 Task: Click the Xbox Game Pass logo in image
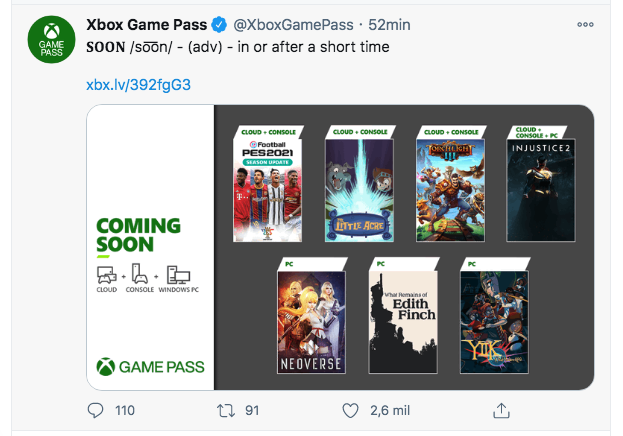150,367
